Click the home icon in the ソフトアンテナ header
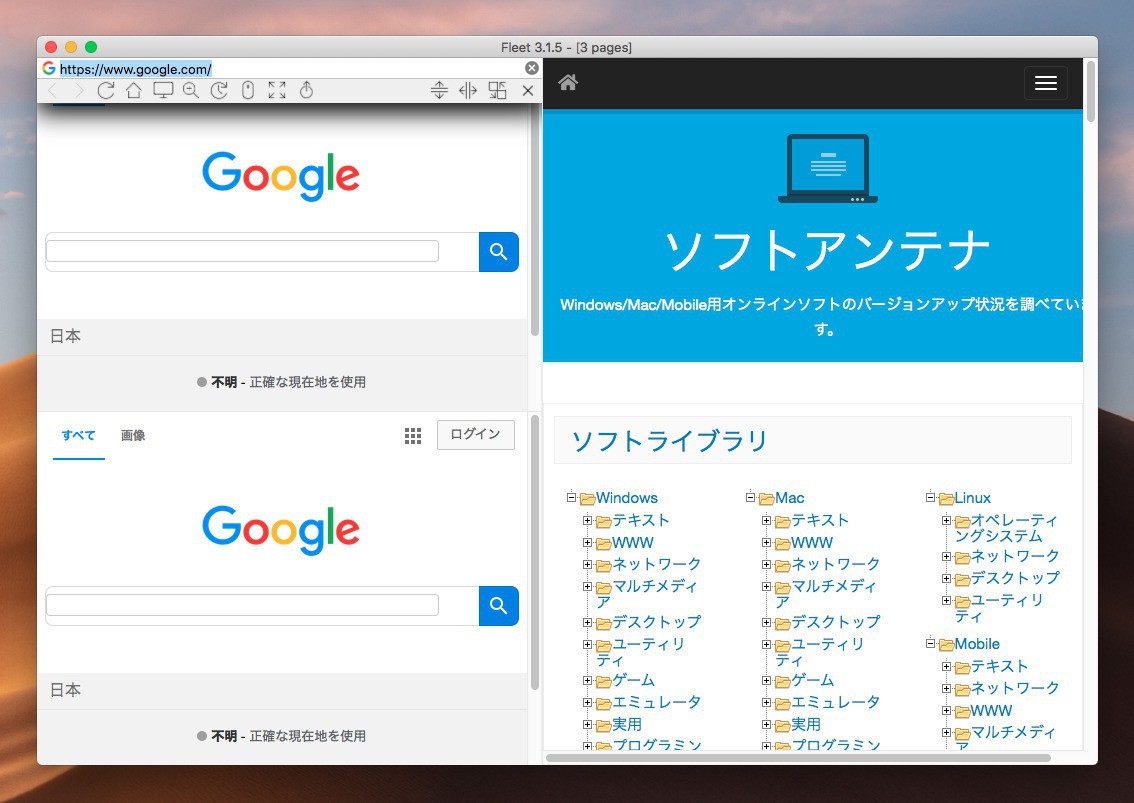Screen dimensions: 1134x803 pos(568,82)
